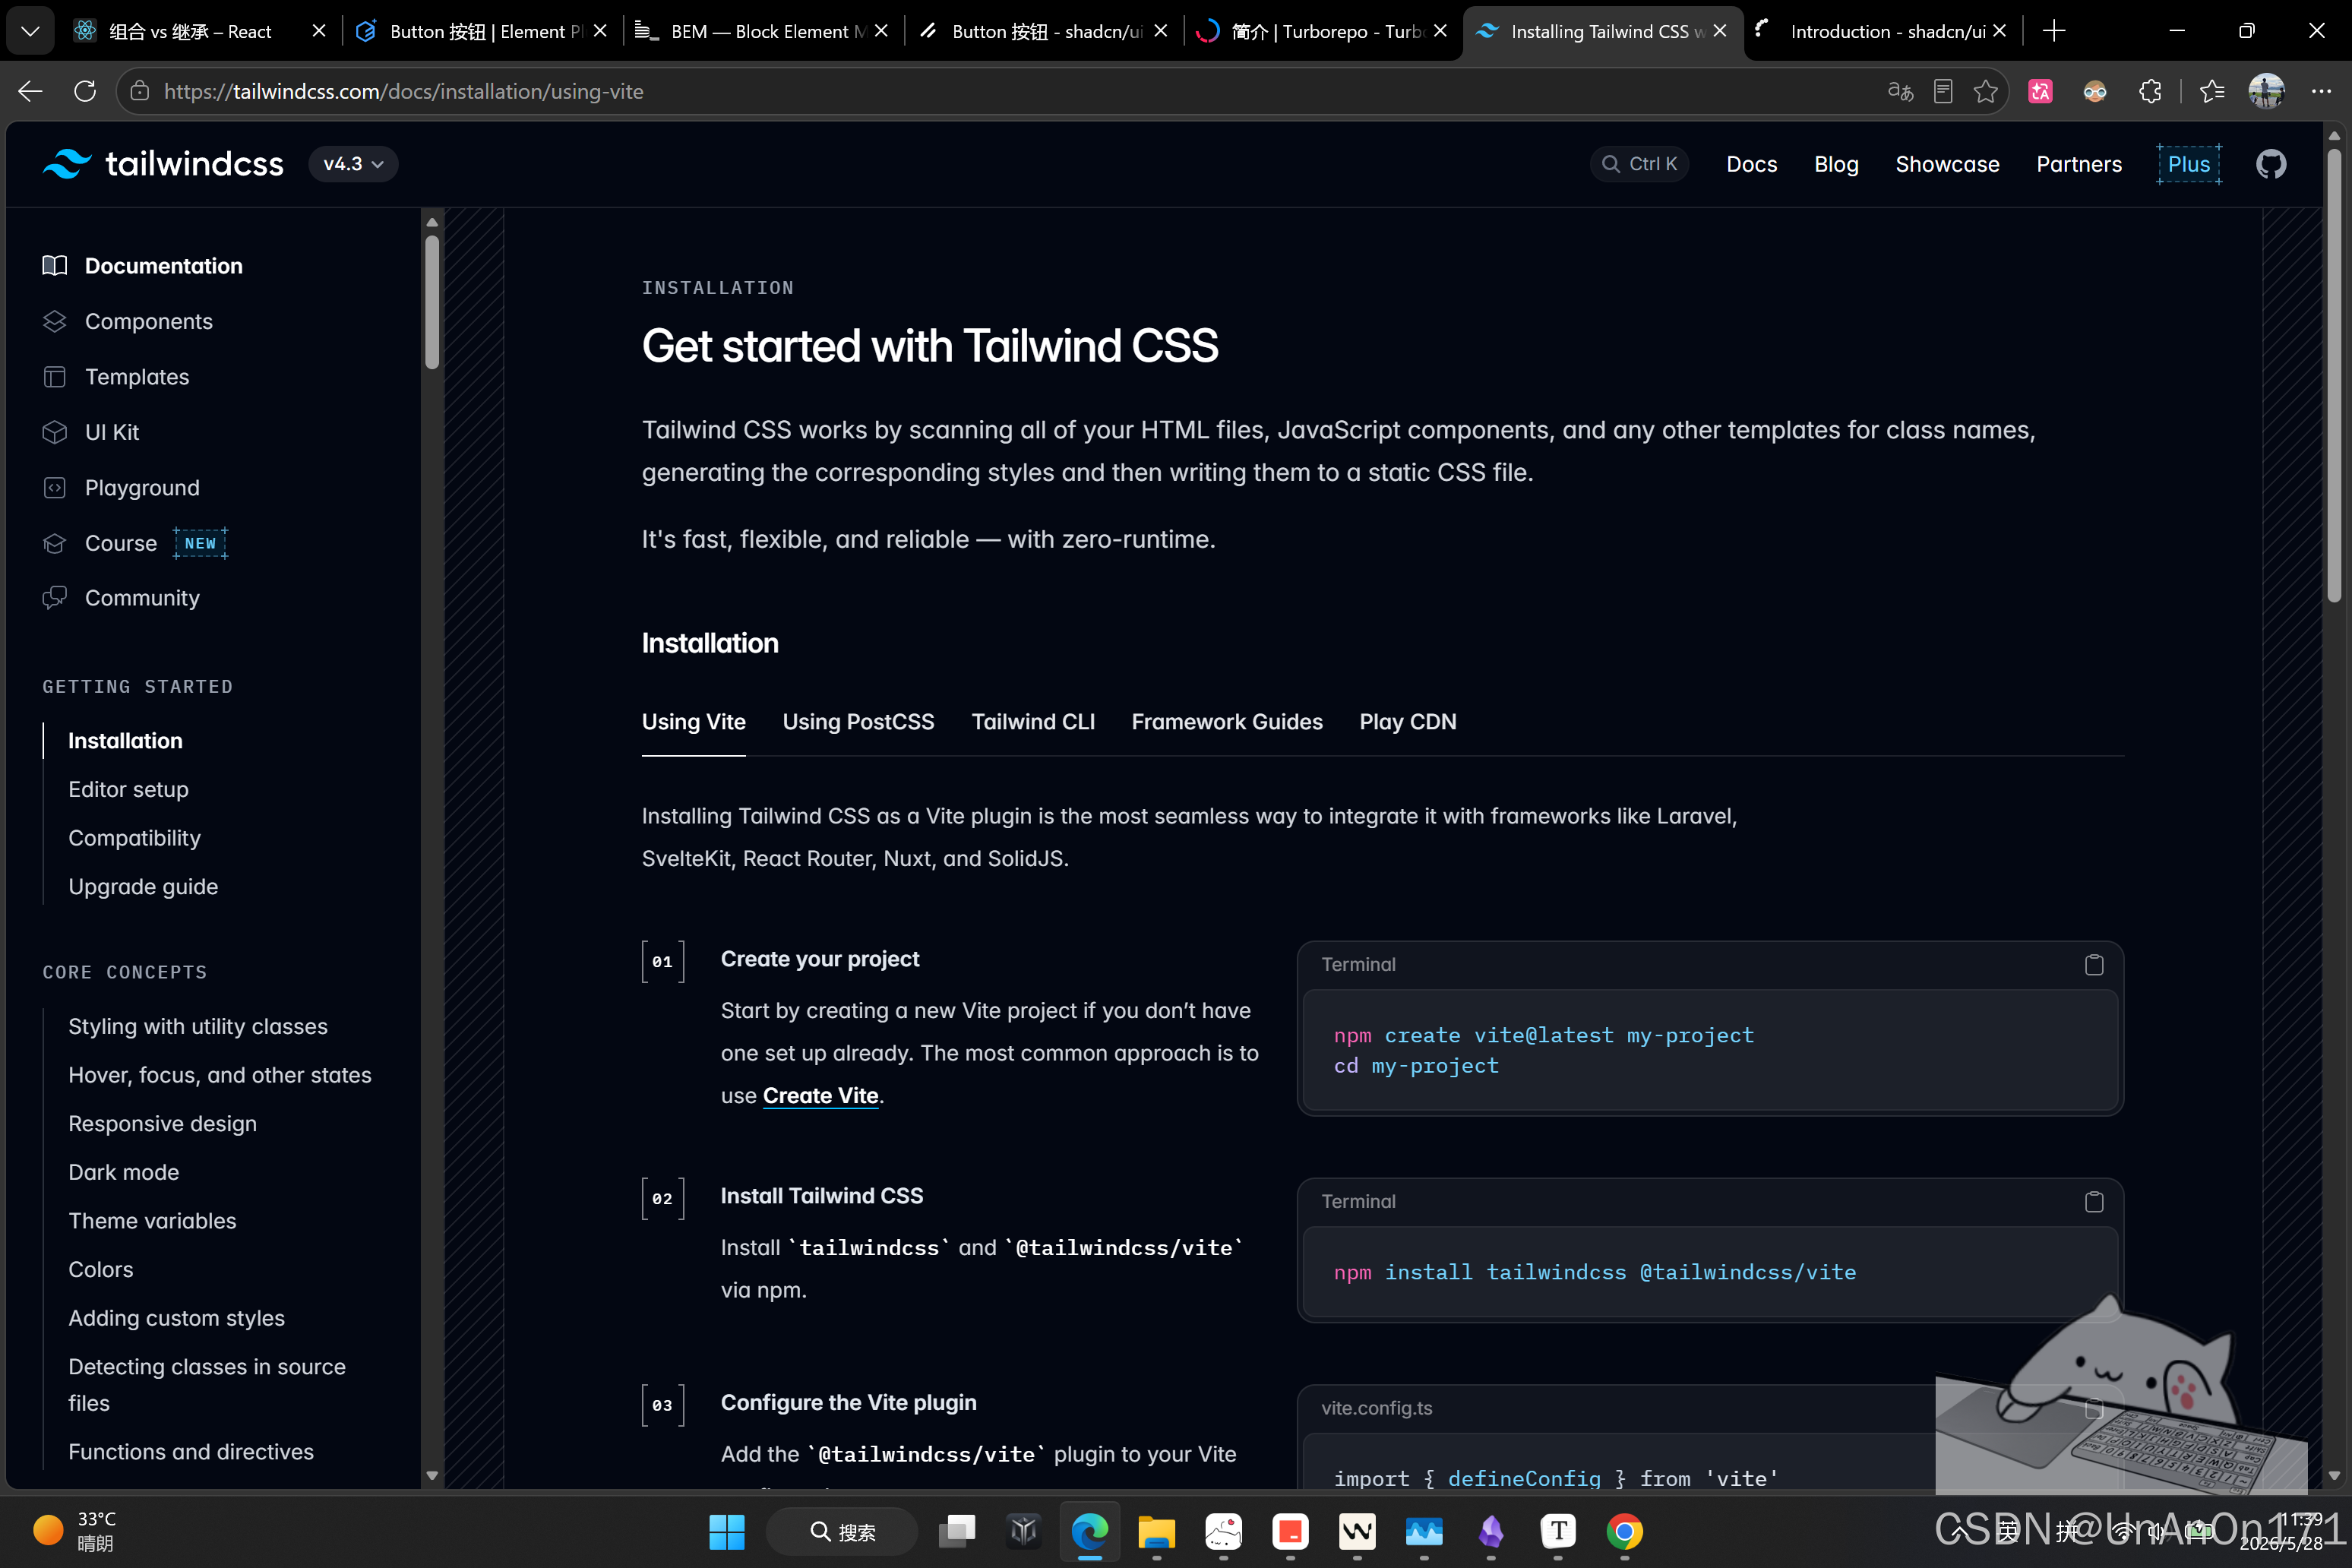Open browser settings and more menu
Screen dimensions: 2352x1568
pos(2321,91)
